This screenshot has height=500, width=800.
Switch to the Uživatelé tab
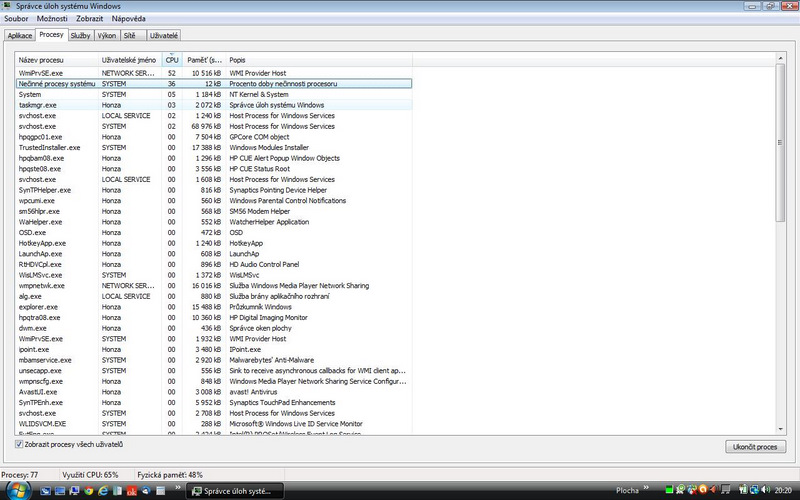(164, 36)
